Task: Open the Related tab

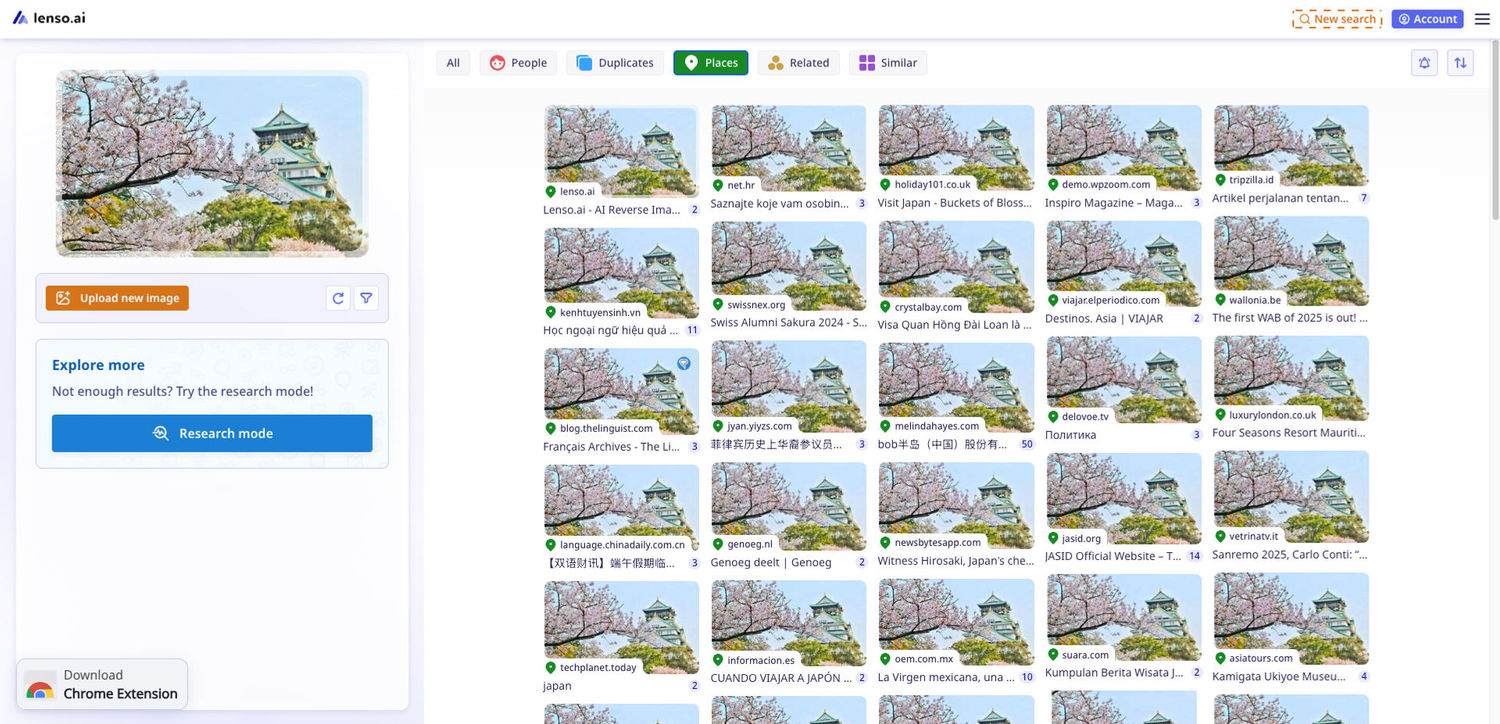Action: (x=798, y=63)
